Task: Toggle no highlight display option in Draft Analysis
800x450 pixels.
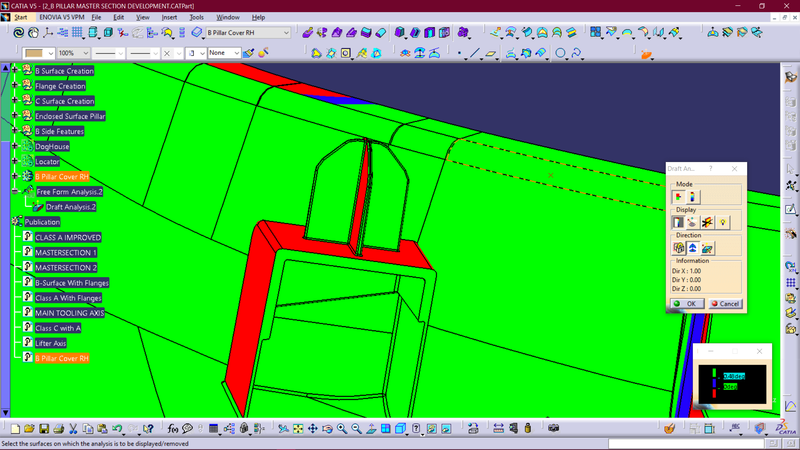Action: [707, 222]
